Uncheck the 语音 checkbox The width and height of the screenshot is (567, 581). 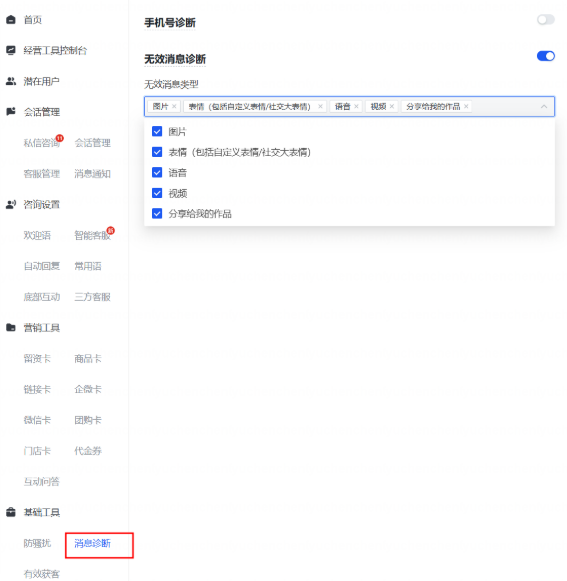coord(157,172)
